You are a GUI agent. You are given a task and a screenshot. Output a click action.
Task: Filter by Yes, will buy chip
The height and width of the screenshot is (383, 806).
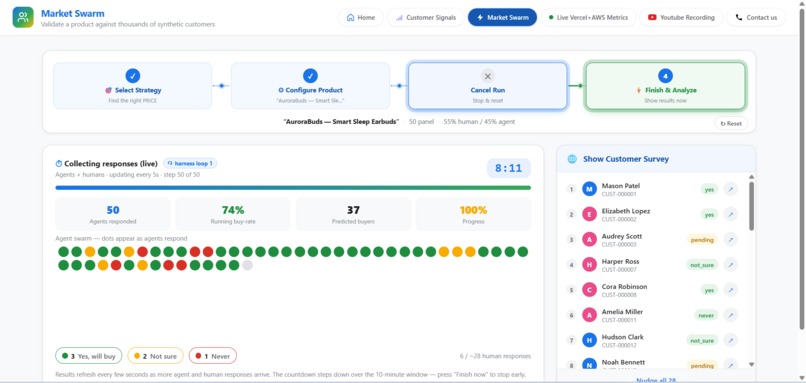(88, 356)
